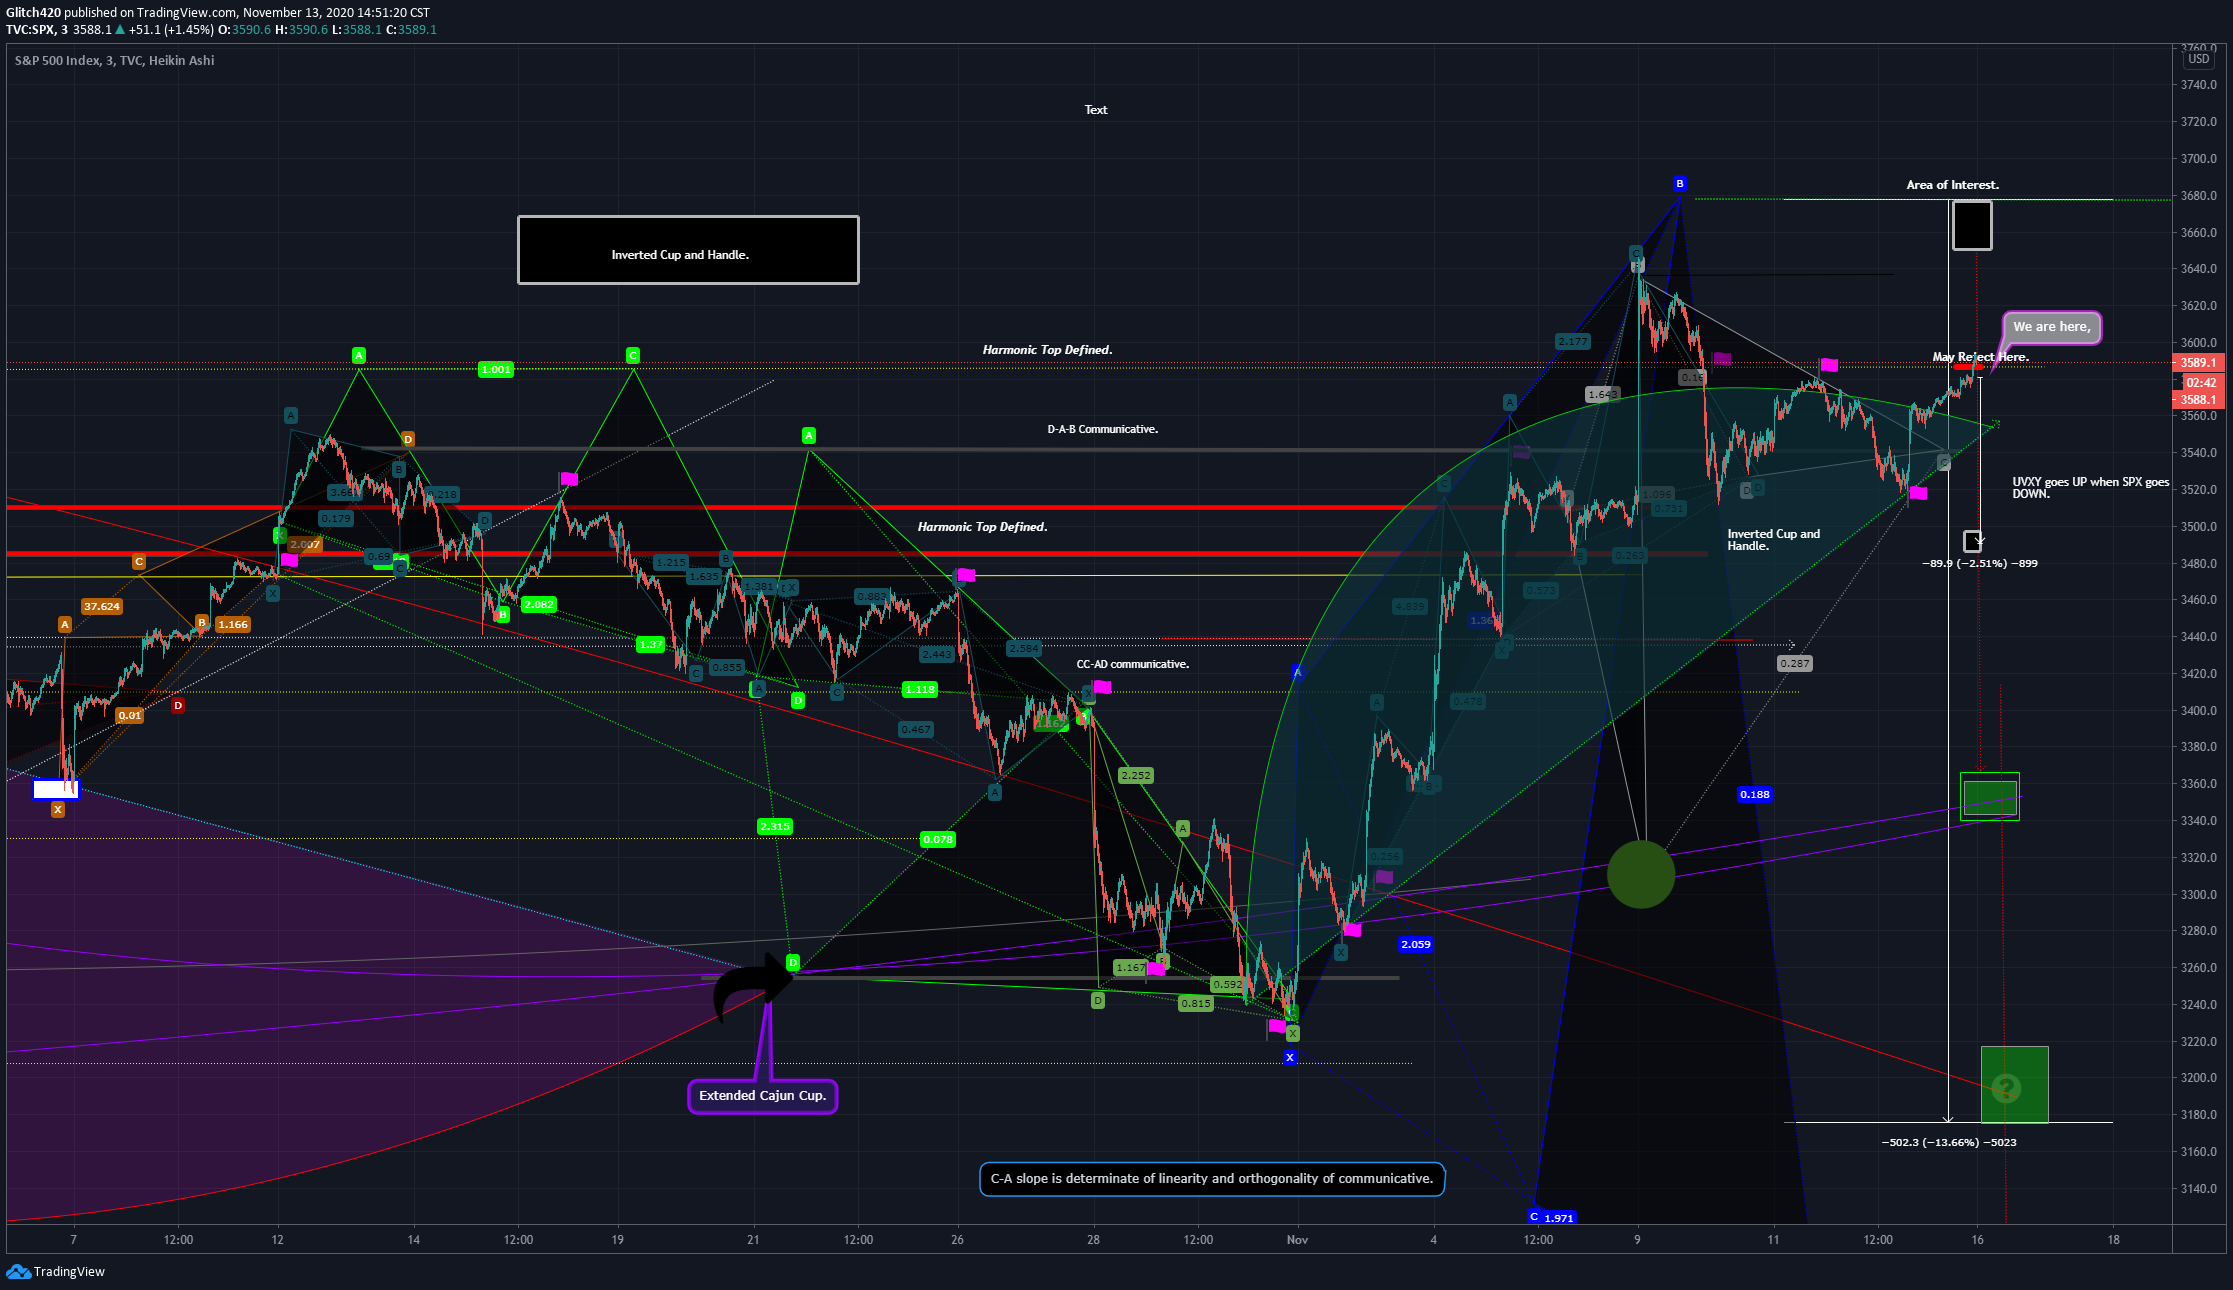
Task: Click the green 0.078 ratio label
Action: pyautogui.click(x=938, y=839)
